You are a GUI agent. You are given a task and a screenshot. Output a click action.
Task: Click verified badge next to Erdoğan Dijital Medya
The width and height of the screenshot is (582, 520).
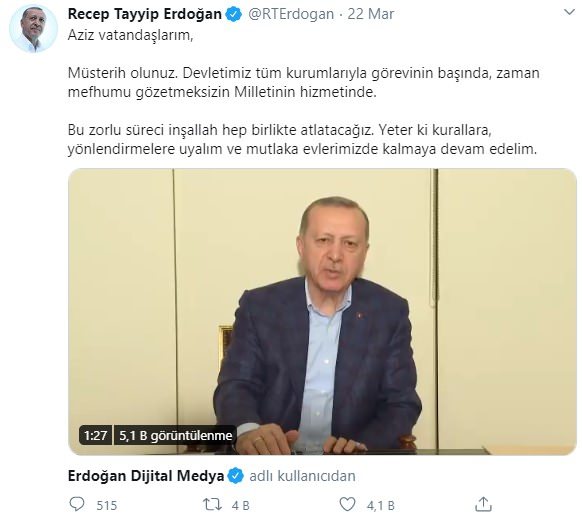236,476
